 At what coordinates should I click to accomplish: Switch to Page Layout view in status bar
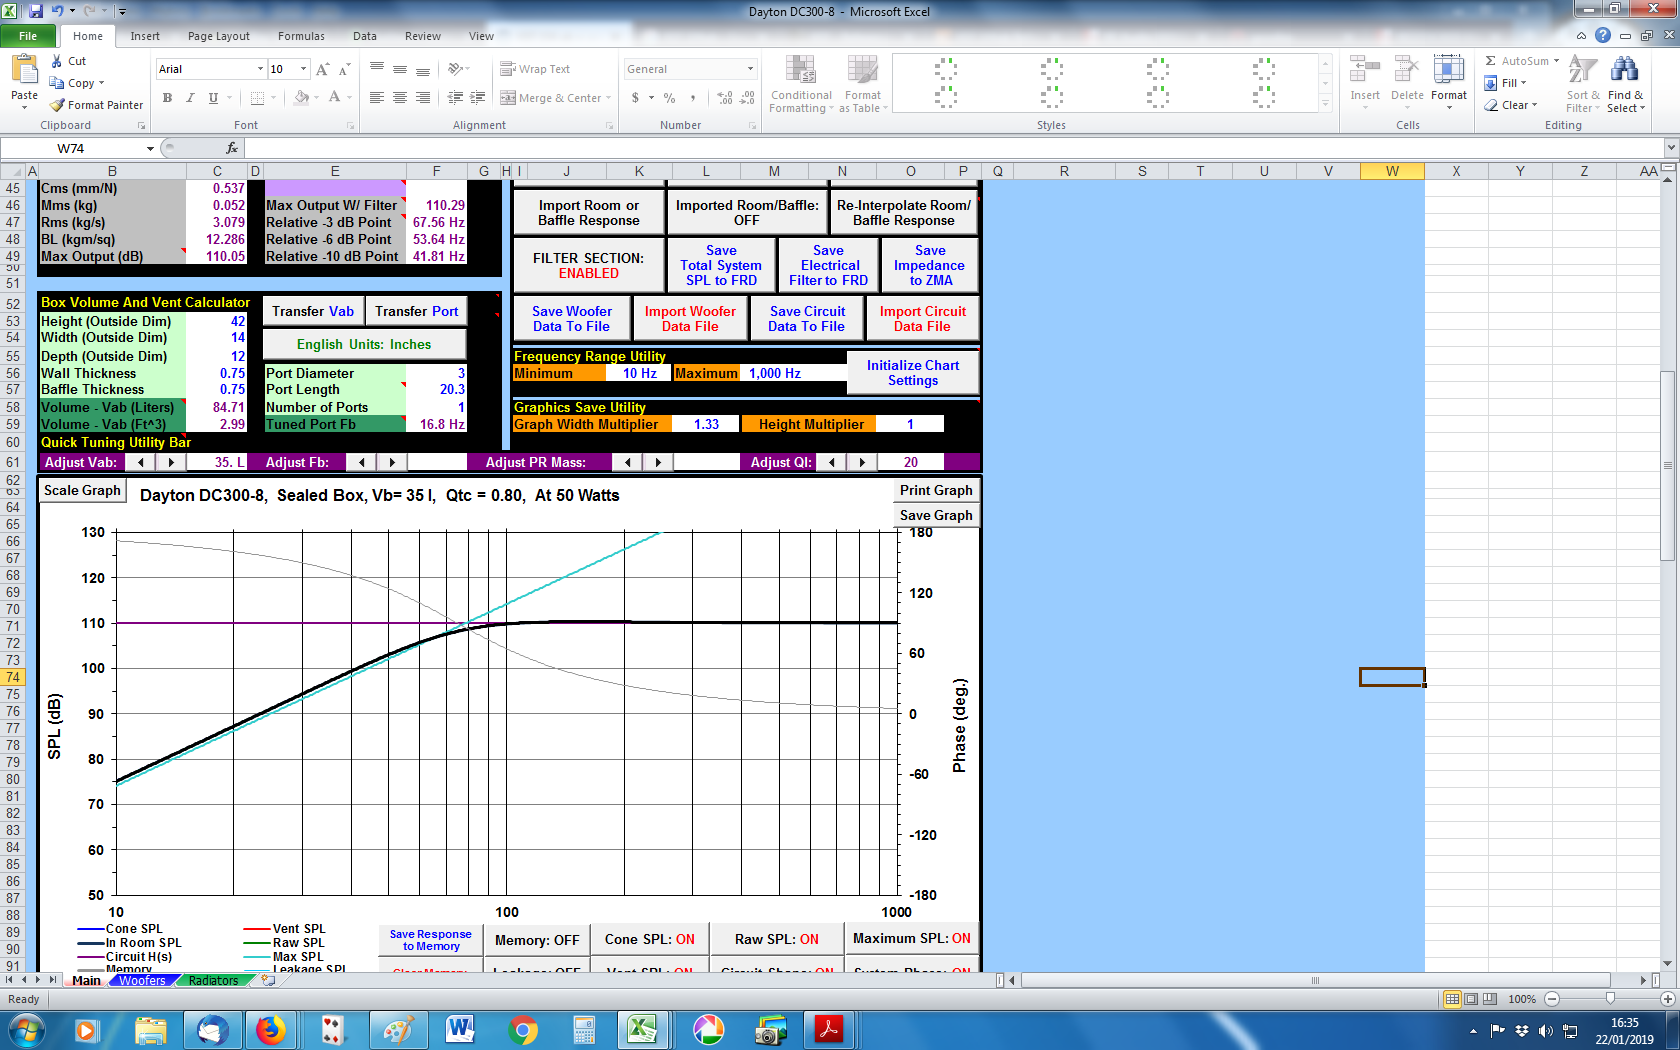pyautogui.click(x=1471, y=999)
